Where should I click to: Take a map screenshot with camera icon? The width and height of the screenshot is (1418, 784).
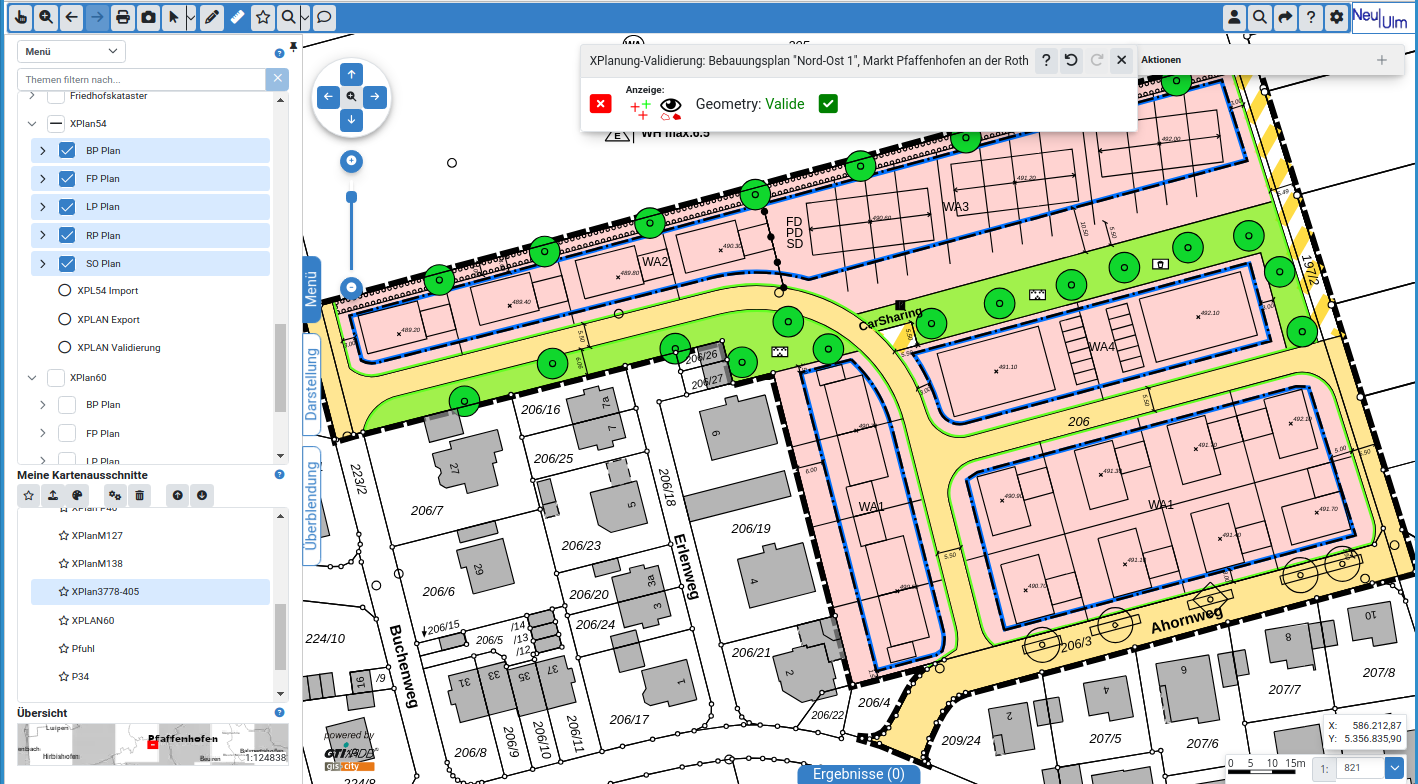[148, 17]
